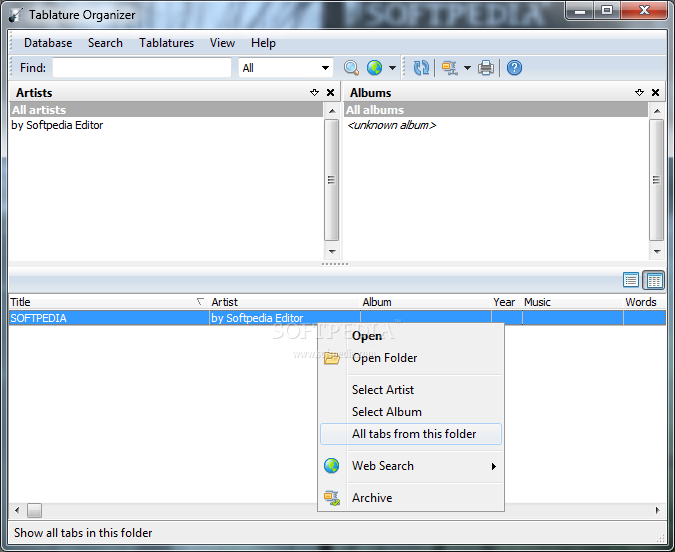Click Albums list scroll up arrow
The image size is (675, 552).
tap(656, 111)
